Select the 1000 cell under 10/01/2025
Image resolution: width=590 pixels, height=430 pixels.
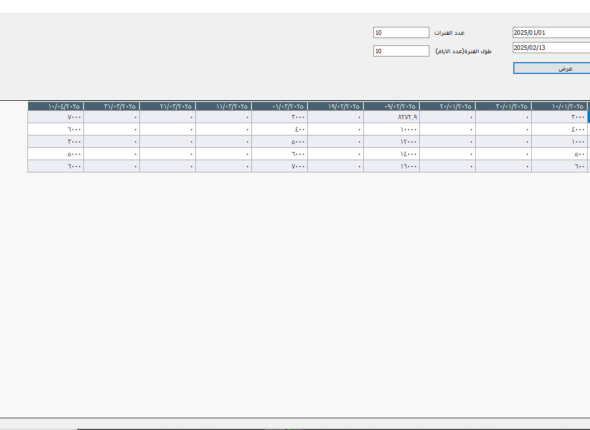pyautogui.click(x=560, y=142)
